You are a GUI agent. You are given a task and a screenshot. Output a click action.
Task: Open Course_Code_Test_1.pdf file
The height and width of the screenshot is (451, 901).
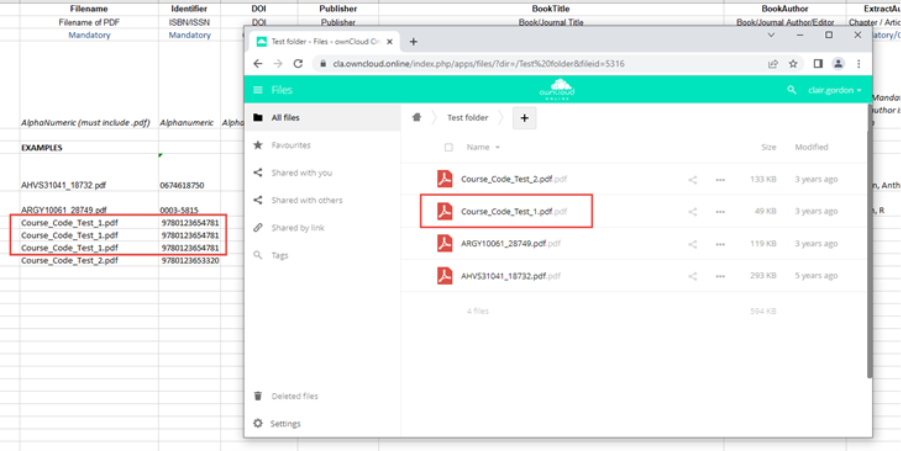click(x=514, y=211)
